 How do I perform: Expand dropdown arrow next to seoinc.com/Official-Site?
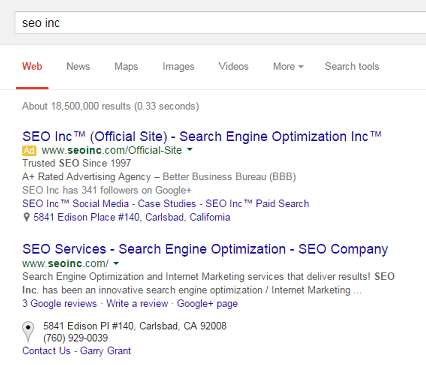pyautogui.click(x=190, y=150)
